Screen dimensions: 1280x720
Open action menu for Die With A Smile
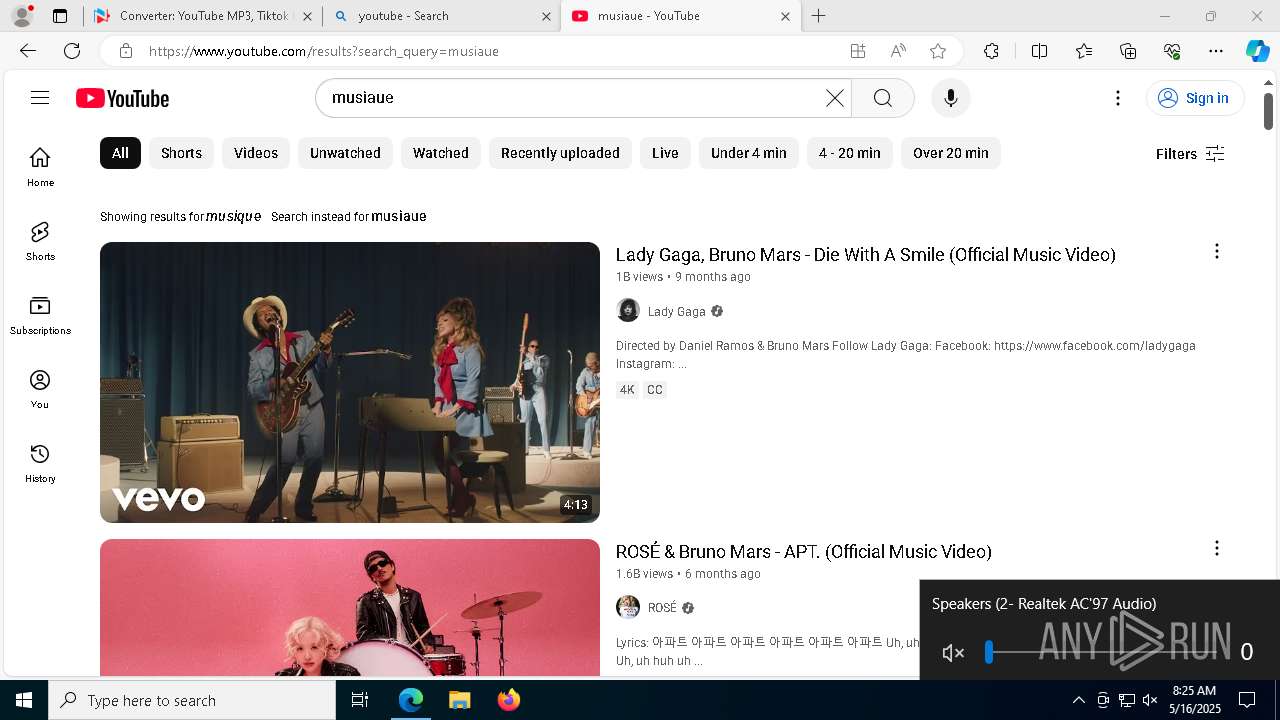click(x=1216, y=252)
